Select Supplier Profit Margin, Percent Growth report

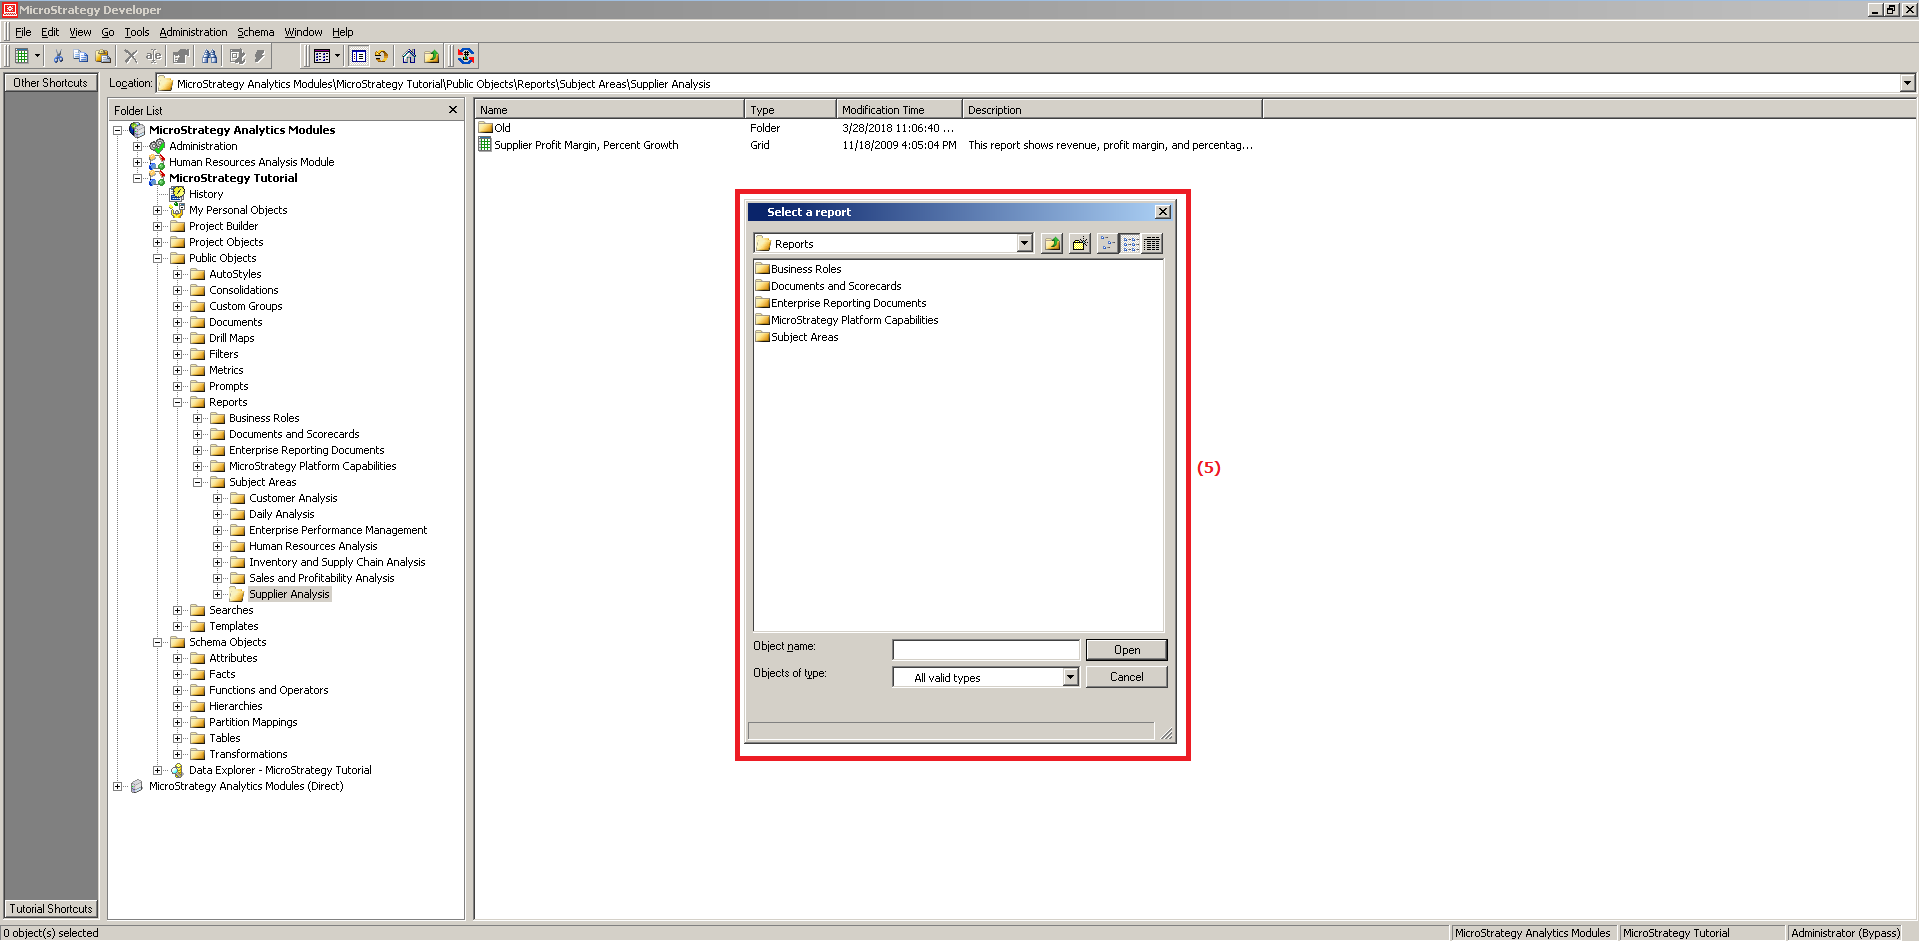[x=586, y=145]
